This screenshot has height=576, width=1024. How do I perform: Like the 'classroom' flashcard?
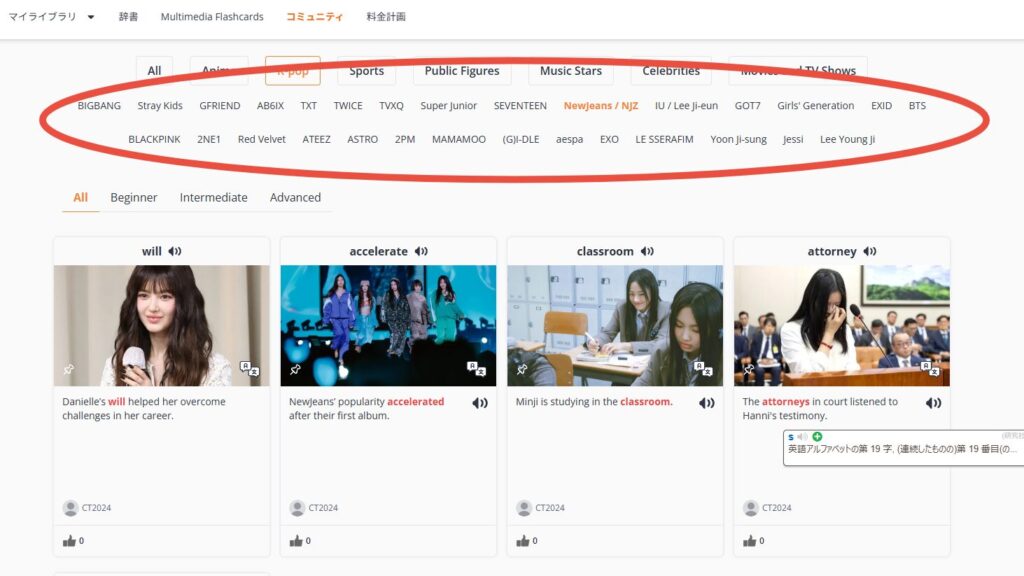[522, 541]
